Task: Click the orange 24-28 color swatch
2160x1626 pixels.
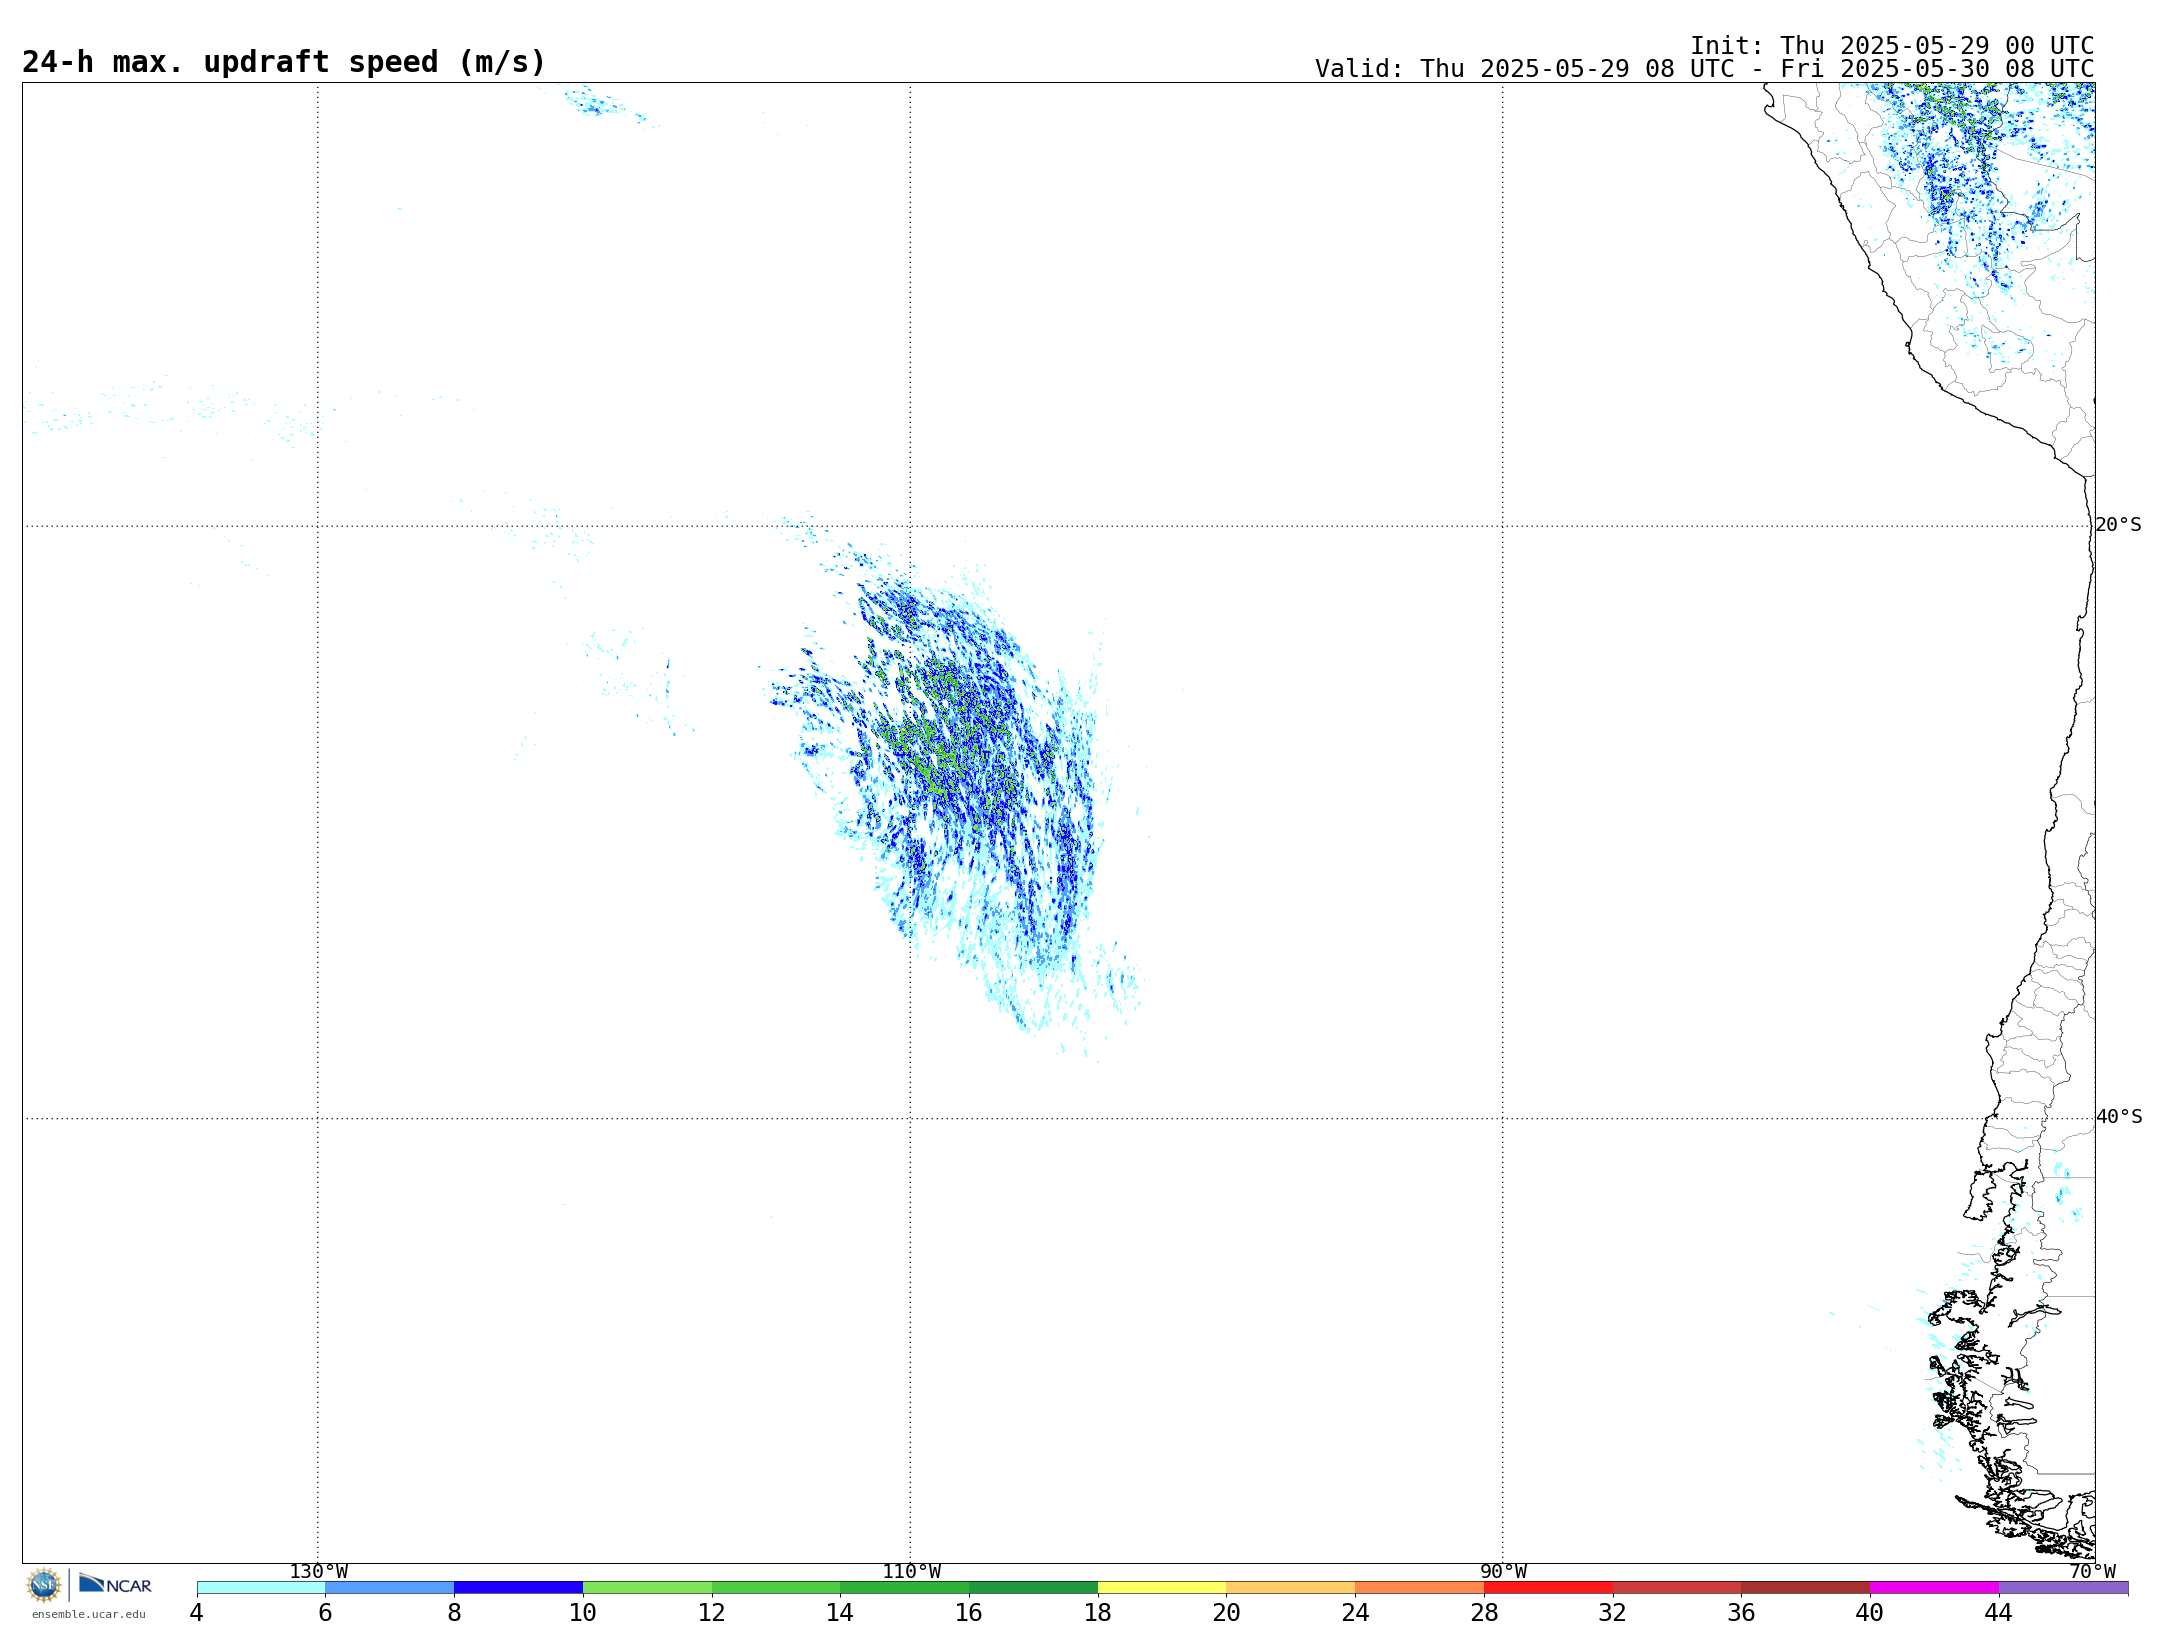Action: click(1420, 1588)
